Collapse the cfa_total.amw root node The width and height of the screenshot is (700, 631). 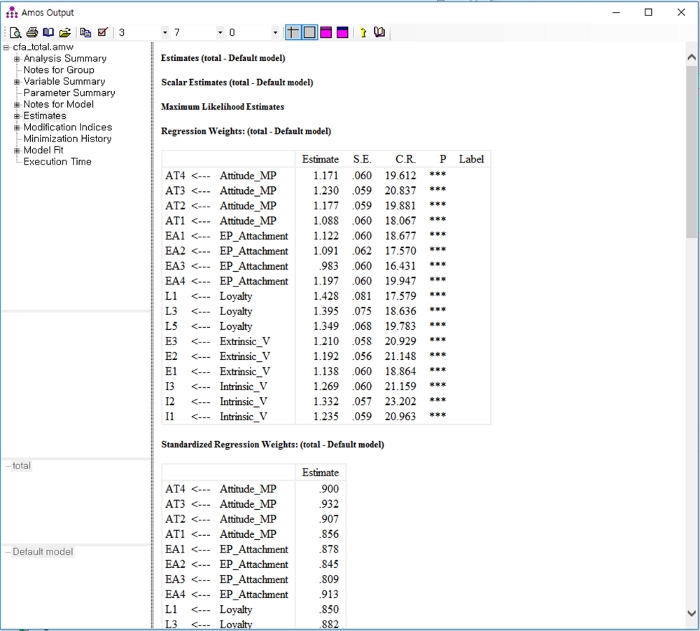pos(6,47)
